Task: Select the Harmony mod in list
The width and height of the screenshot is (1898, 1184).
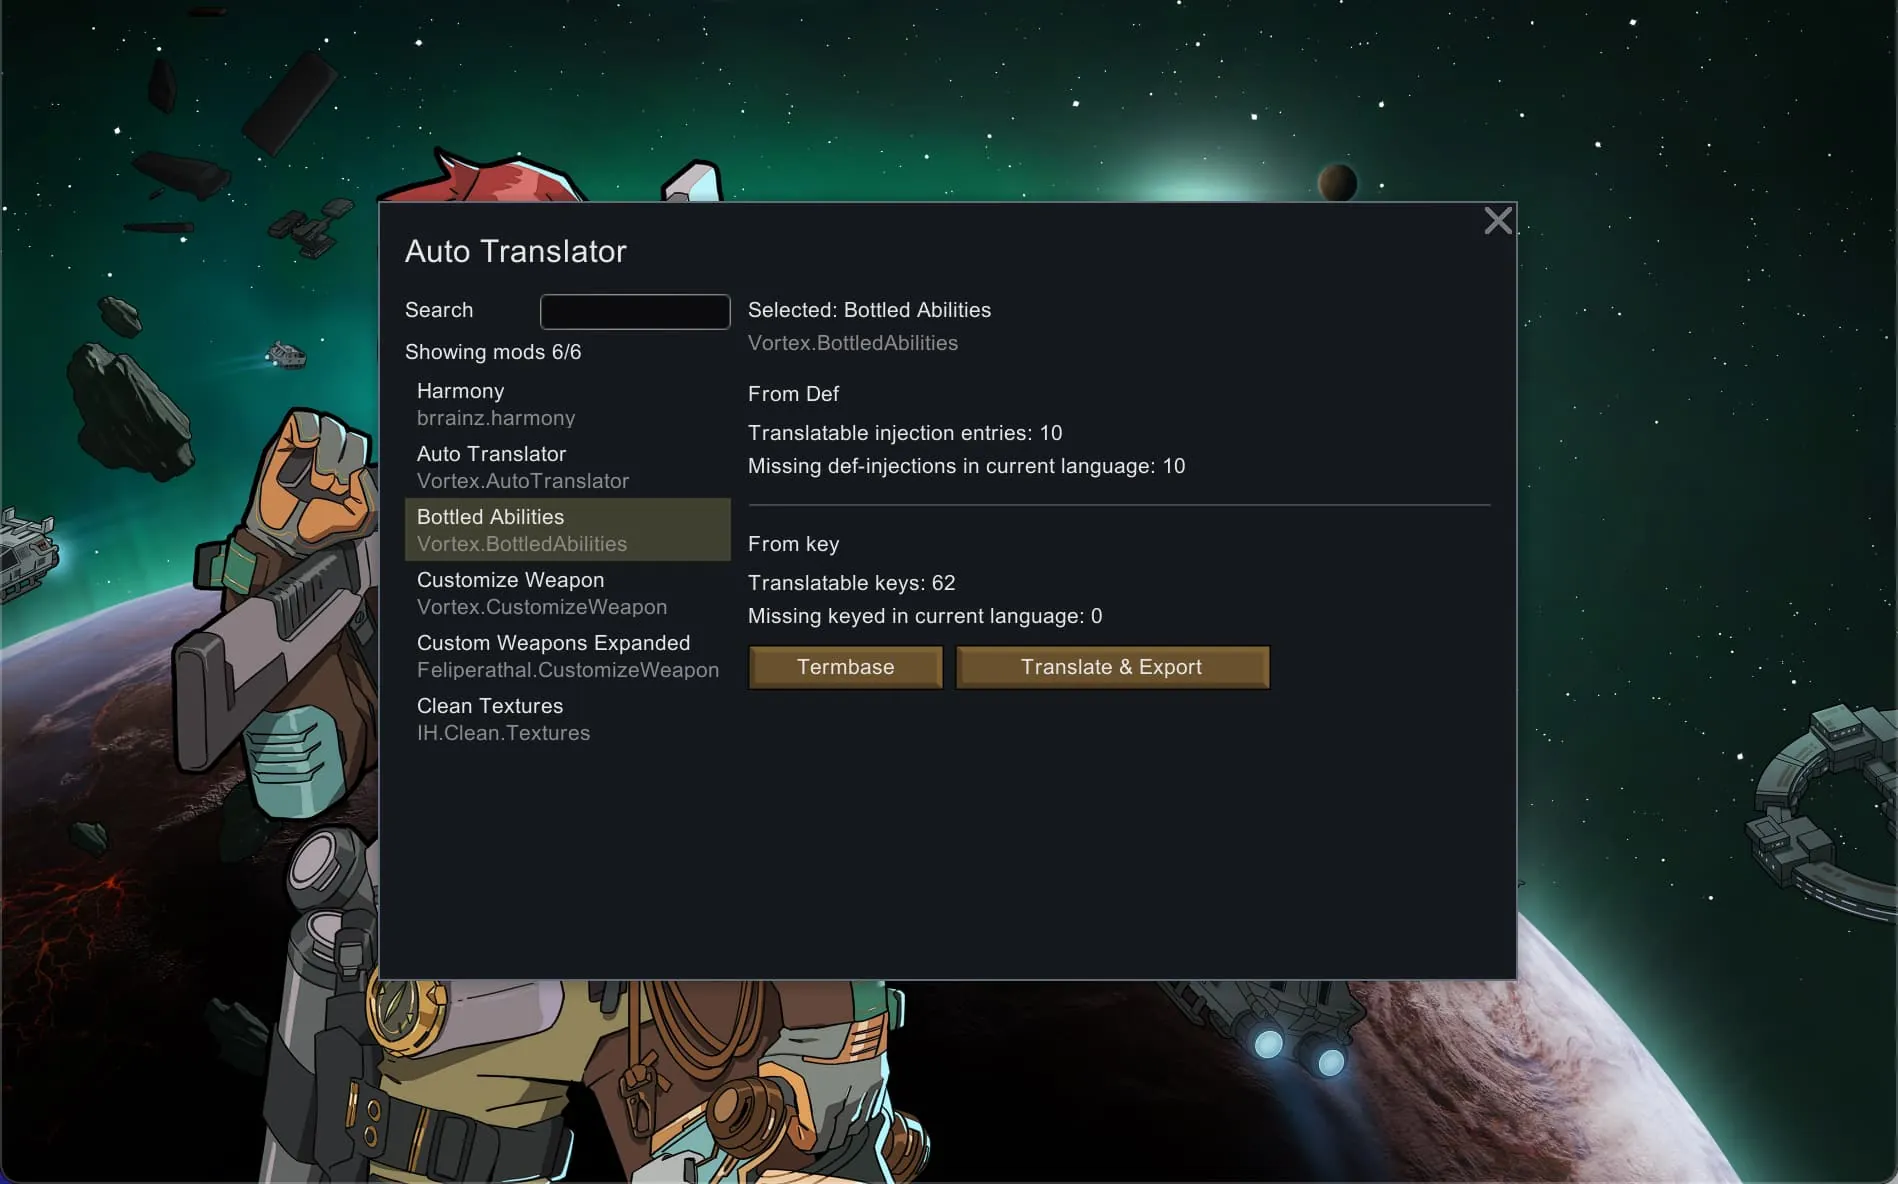Action: [566, 404]
